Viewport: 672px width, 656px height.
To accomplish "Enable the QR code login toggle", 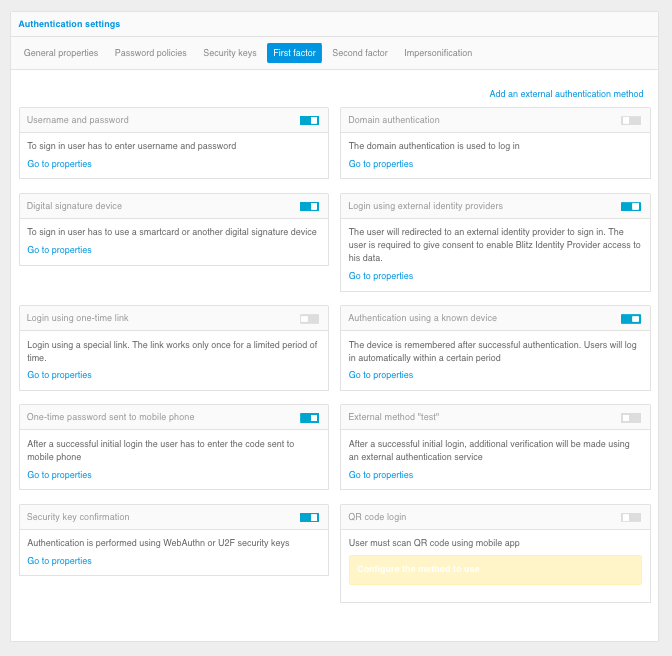I will tap(630, 517).
